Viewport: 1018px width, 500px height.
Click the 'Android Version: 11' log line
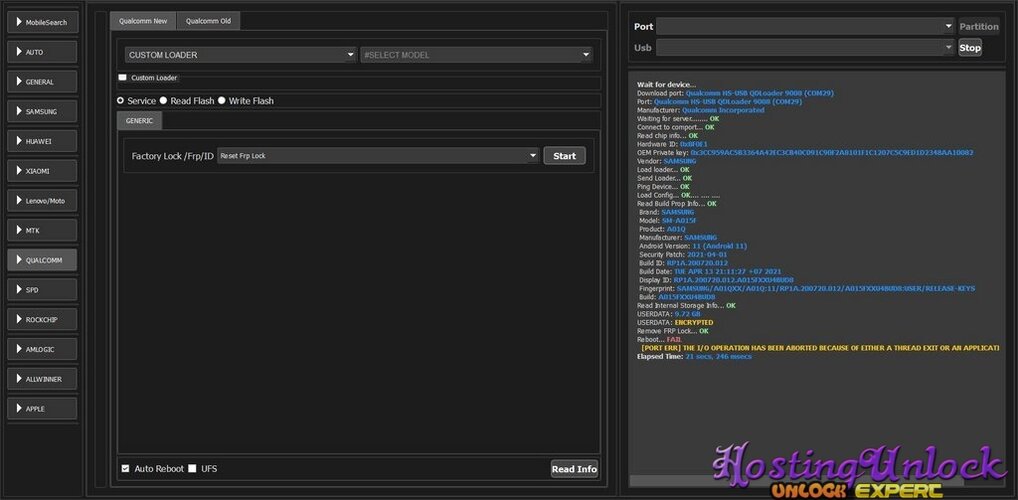[x=693, y=246]
